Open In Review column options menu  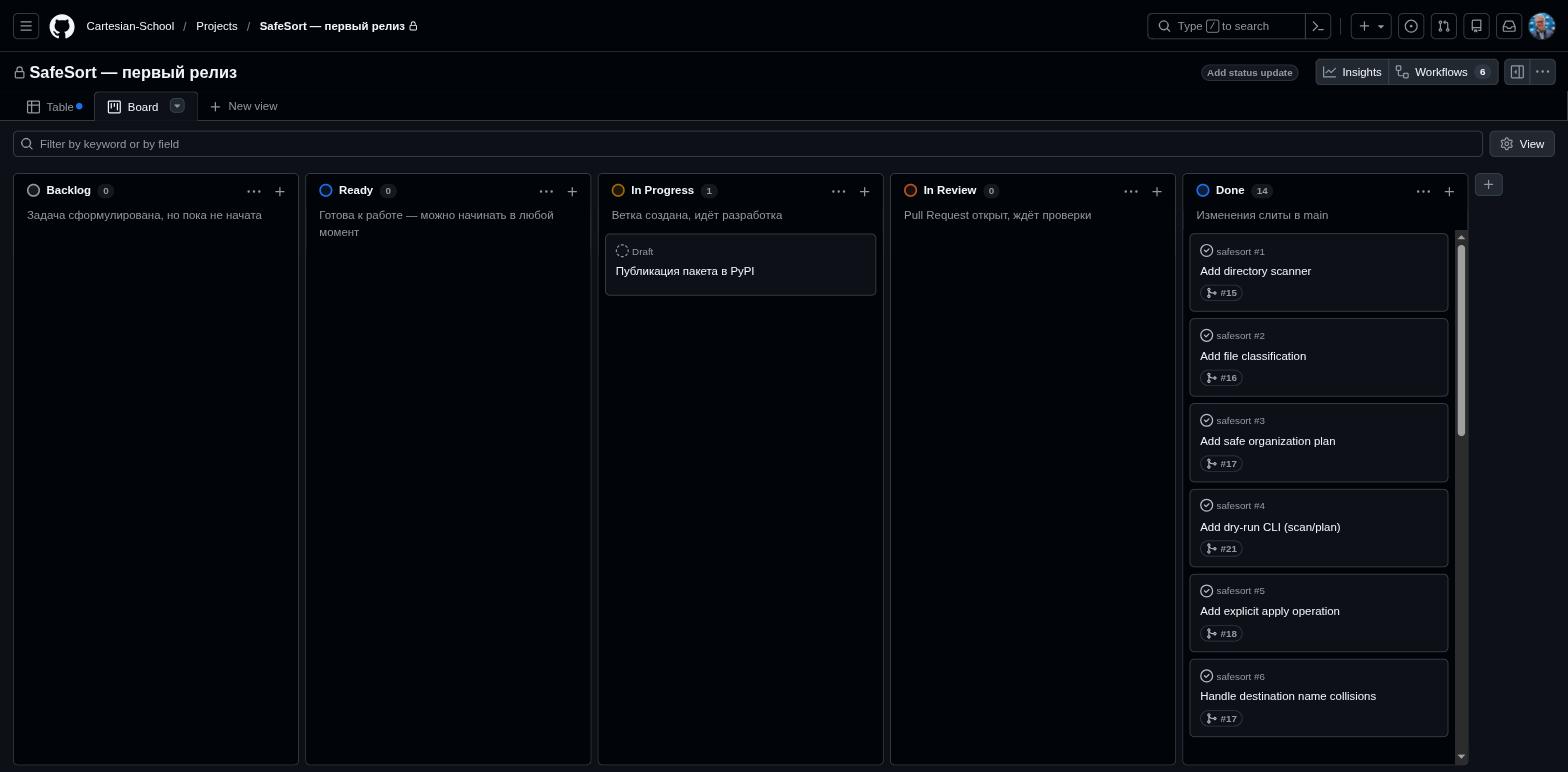1131,191
